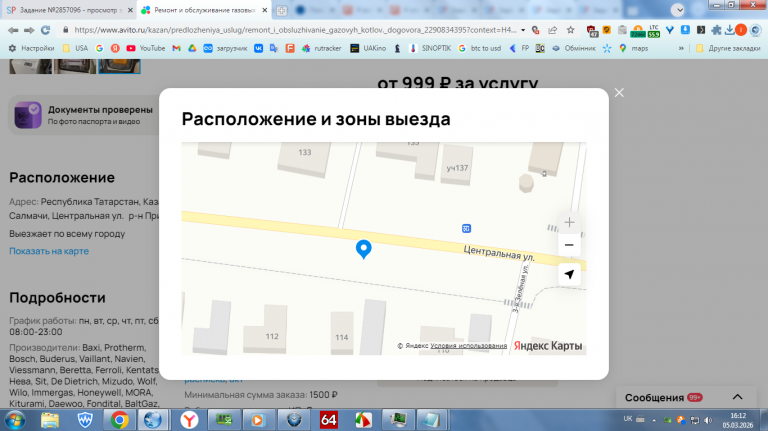Viewport: 768px width, 431px height.
Task: Open 'Другие закладки' folder
Action: [x=728, y=48]
